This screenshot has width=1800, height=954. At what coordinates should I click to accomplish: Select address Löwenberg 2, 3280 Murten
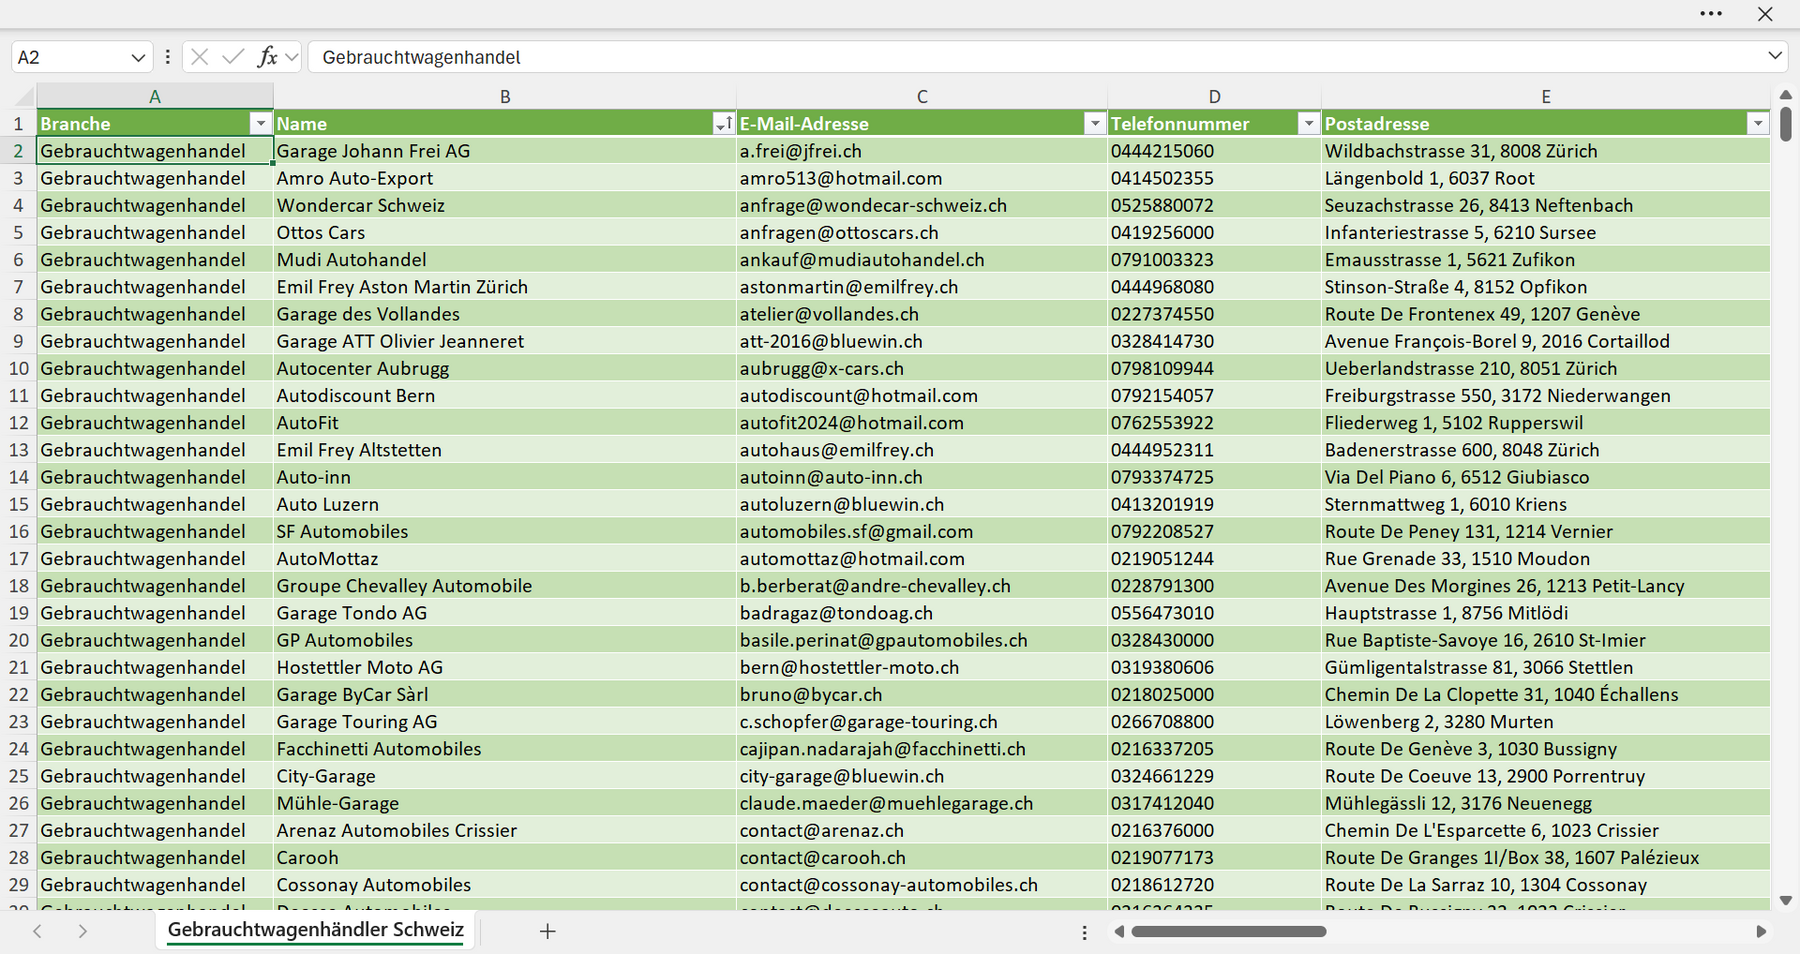pos(1546,721)
